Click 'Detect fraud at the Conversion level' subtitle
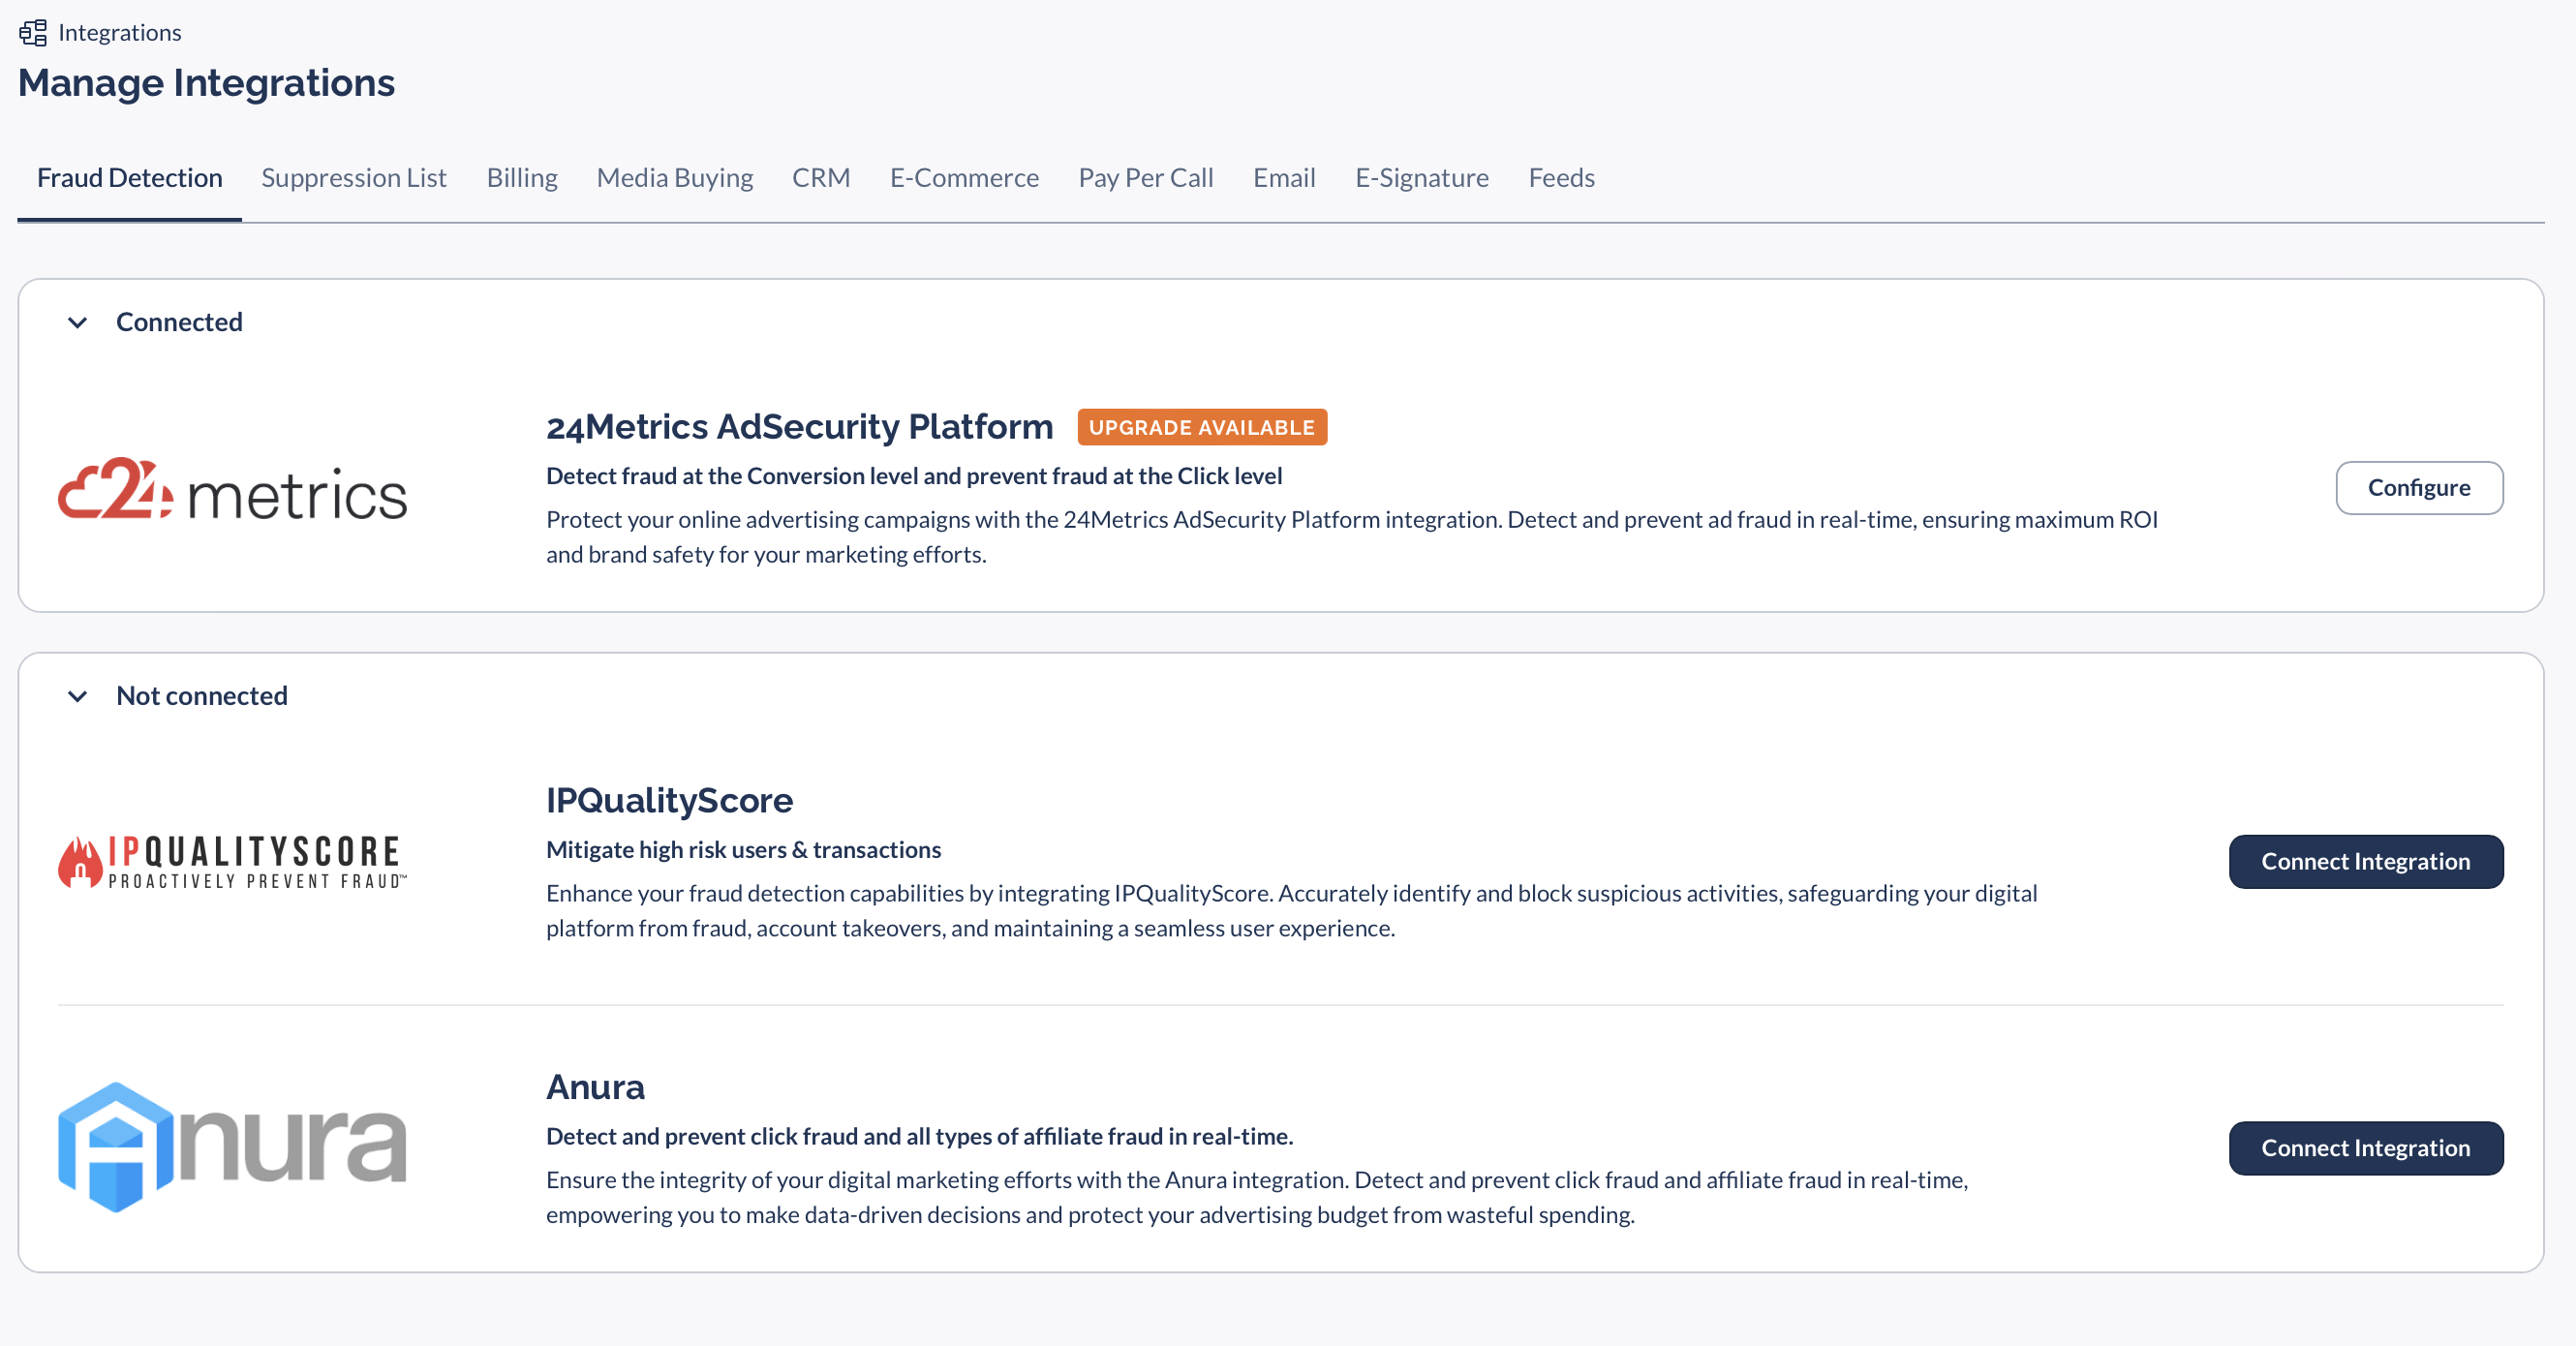Screen dimensions: 2576x1346 point(914,476)
